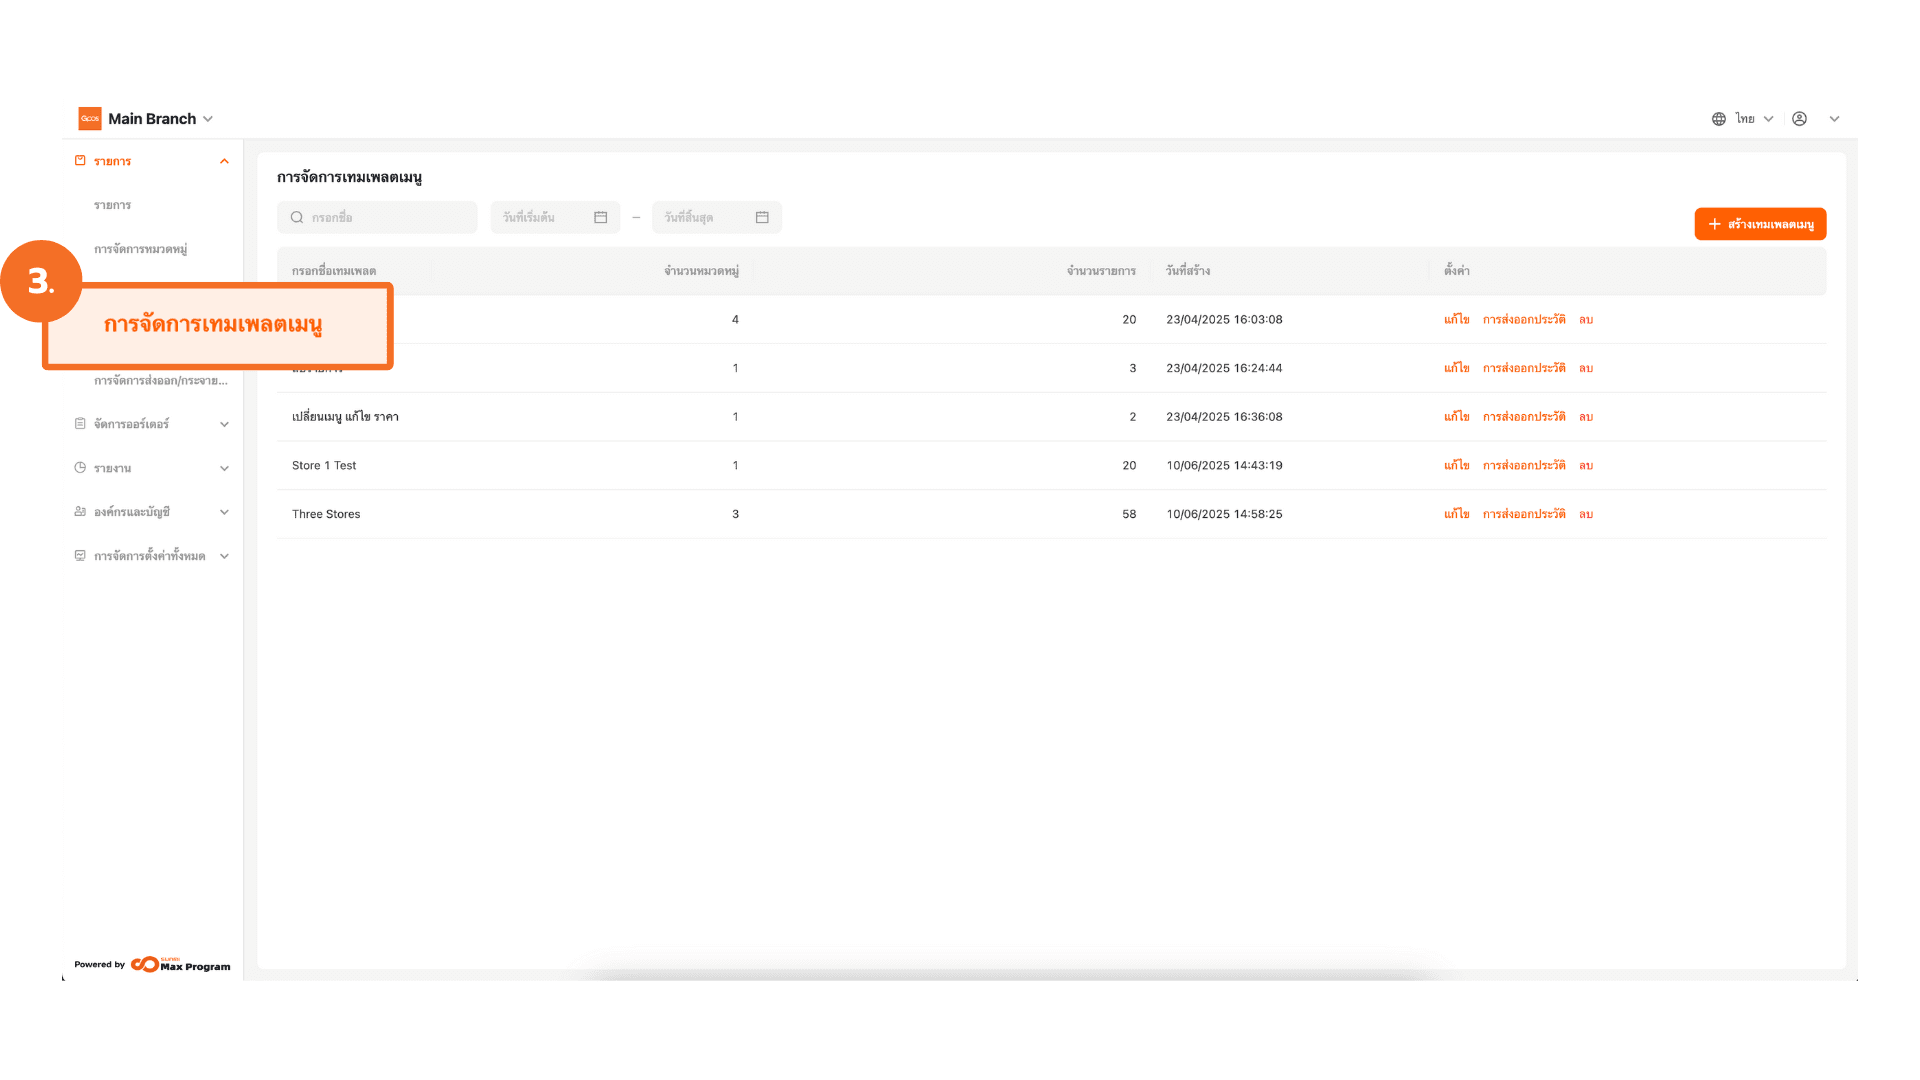Click the รายงาน clock icon in sidebar
This screenshot has width=1920, height=1080.
[80, 468]
